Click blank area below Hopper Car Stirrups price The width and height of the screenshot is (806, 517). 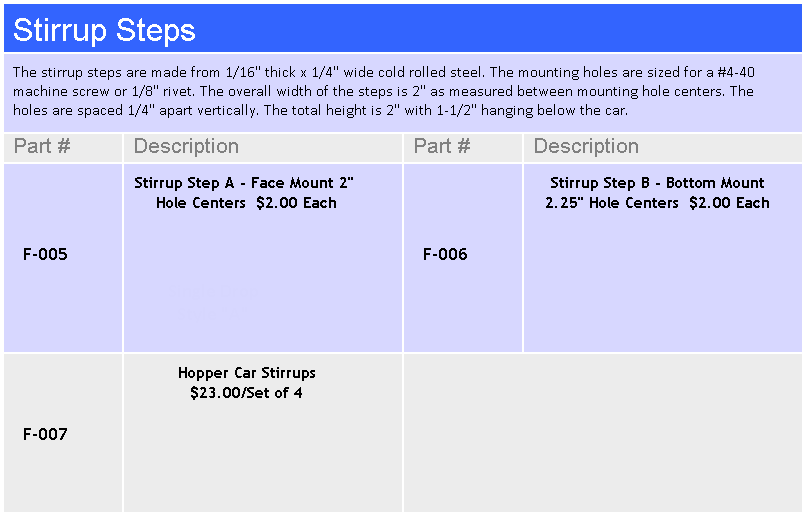pos(262,460)
